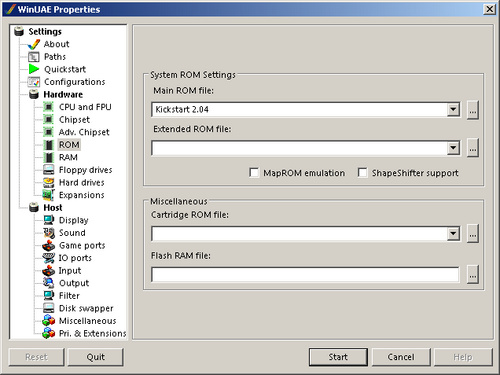Image resolution: width=500 pixels, height=375 pixels.
Task: Click the Disk swapper icon
Action: [x=49, y=308]
